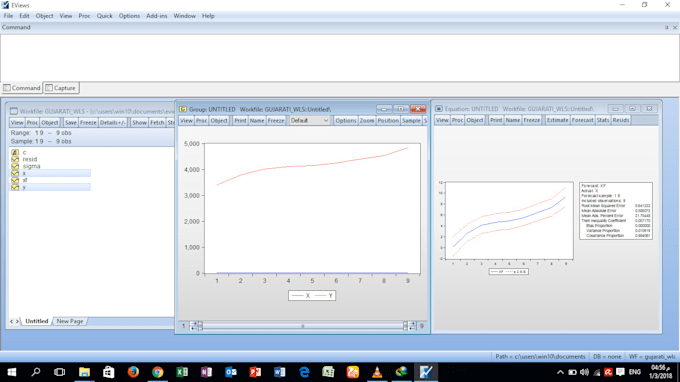Open View in the Workfile toolbar
Screen dimensions: 680x382
click(x=17, y=123)
